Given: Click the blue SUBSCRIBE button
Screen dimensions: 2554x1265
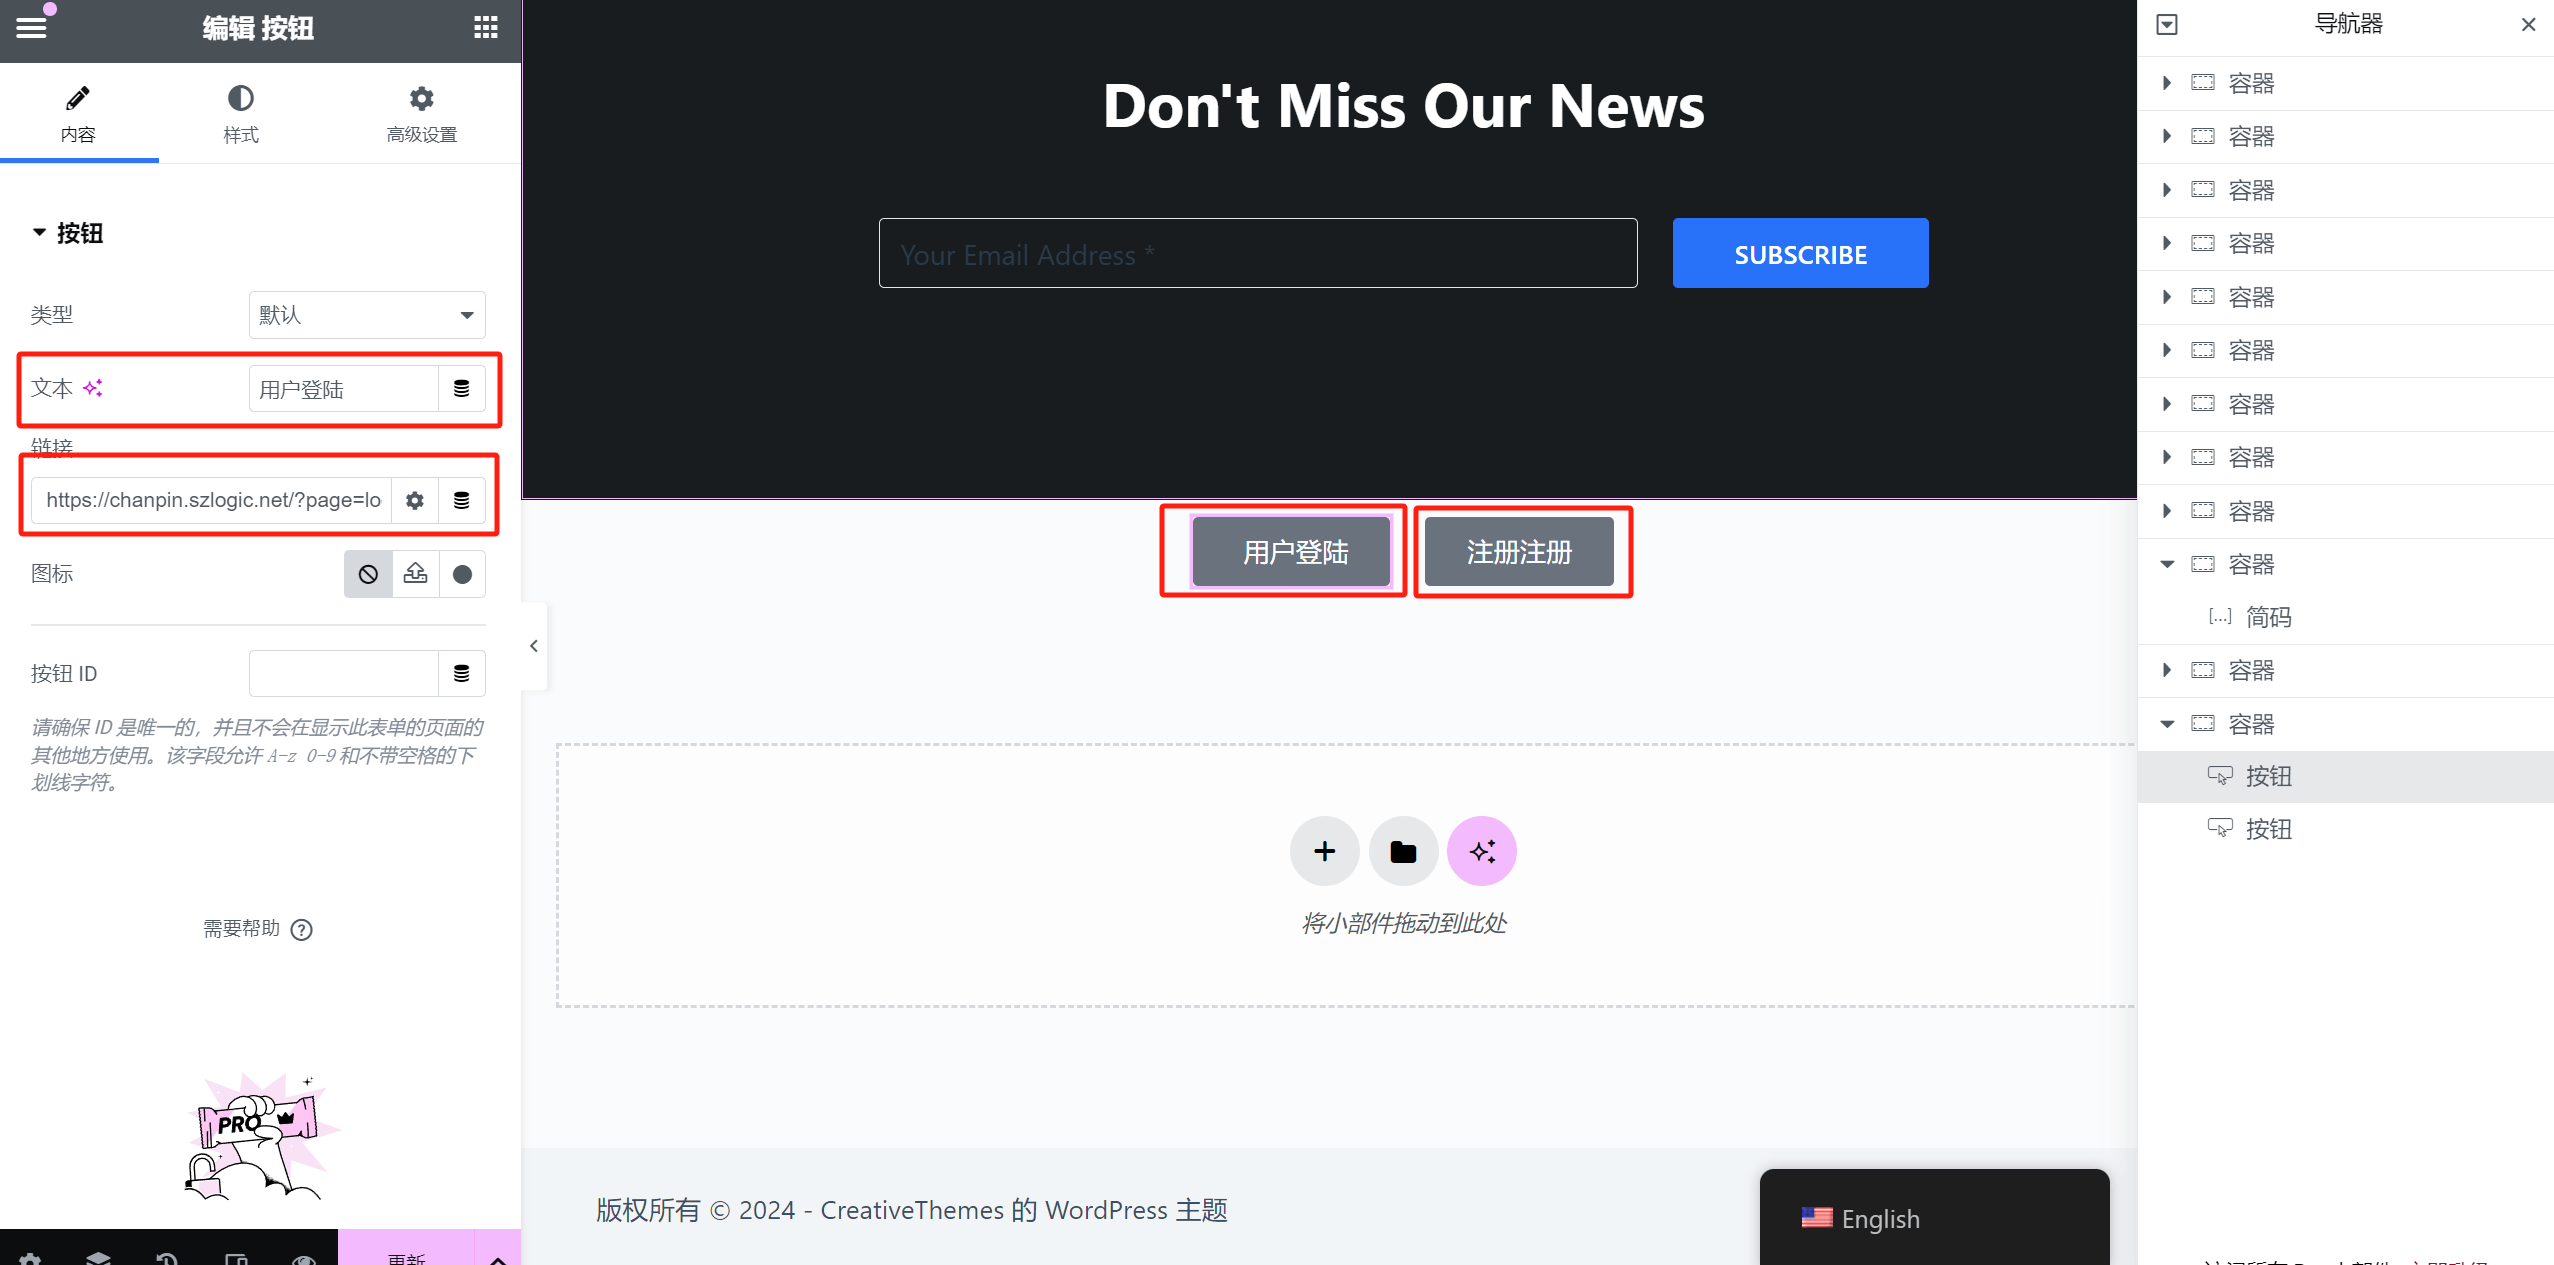Looking at the screenshot, I should point(1800,254).
